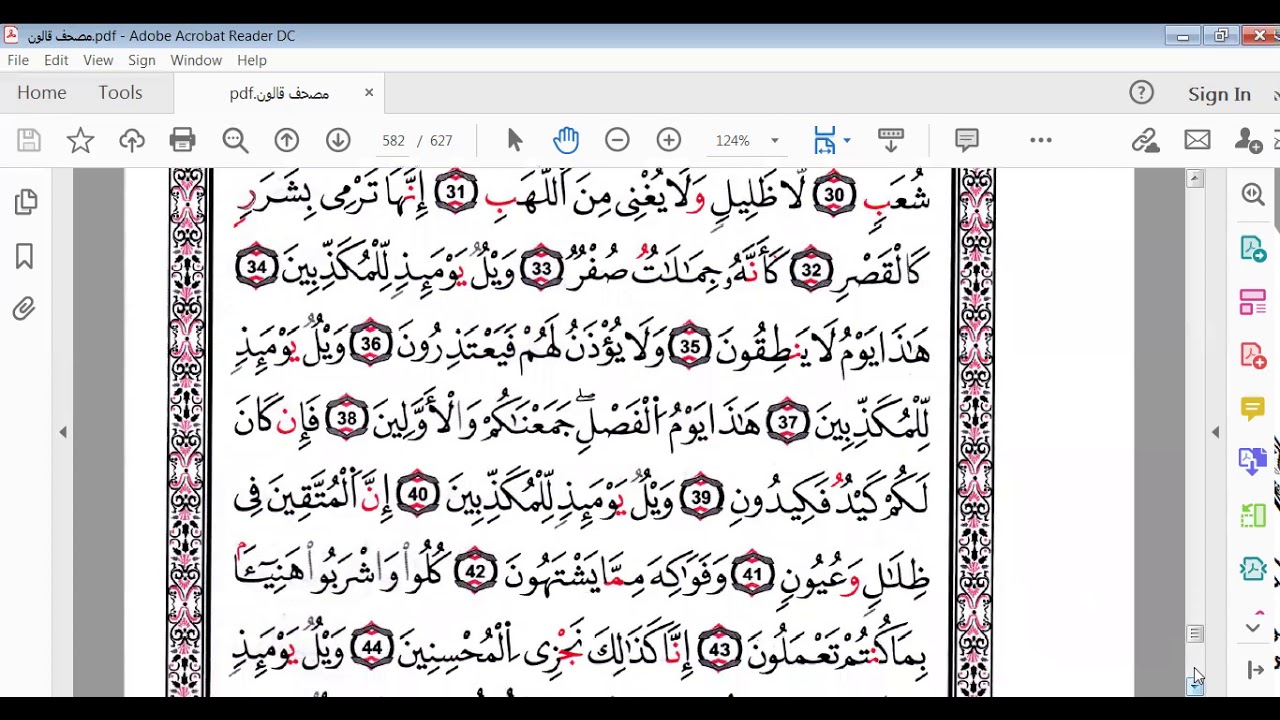This screenshot has width=1280, height=720.
Task: Click the Sign In link
Action: 1219,94
